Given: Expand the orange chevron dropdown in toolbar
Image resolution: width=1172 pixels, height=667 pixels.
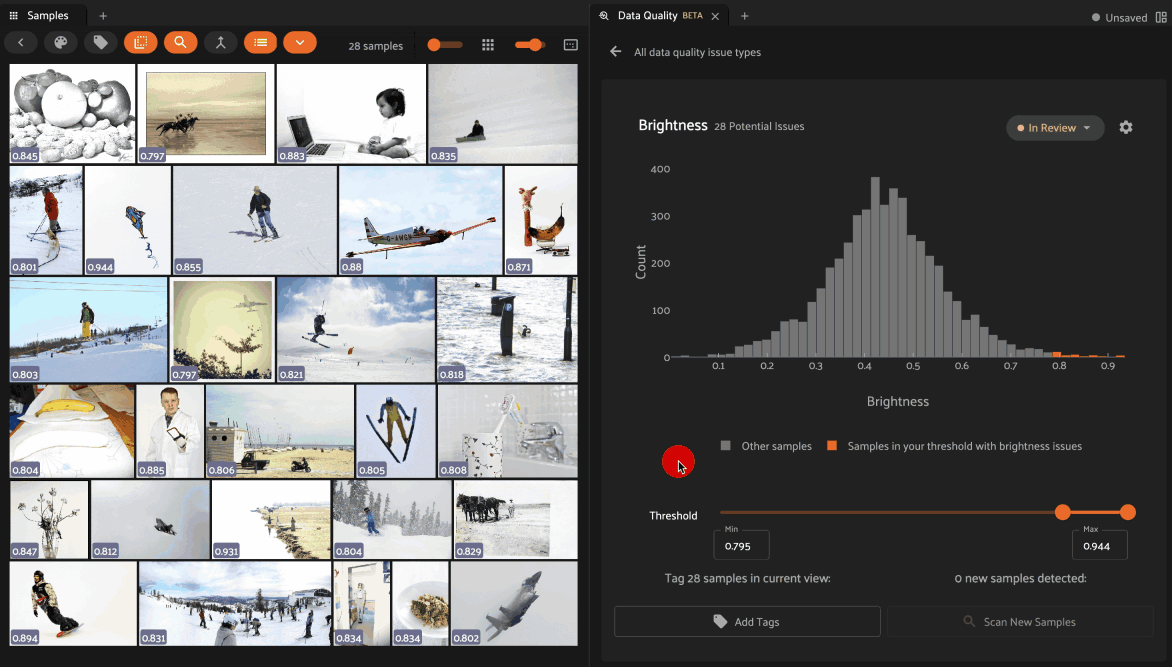Looking at the screenshot, I should tap(300, 43).
